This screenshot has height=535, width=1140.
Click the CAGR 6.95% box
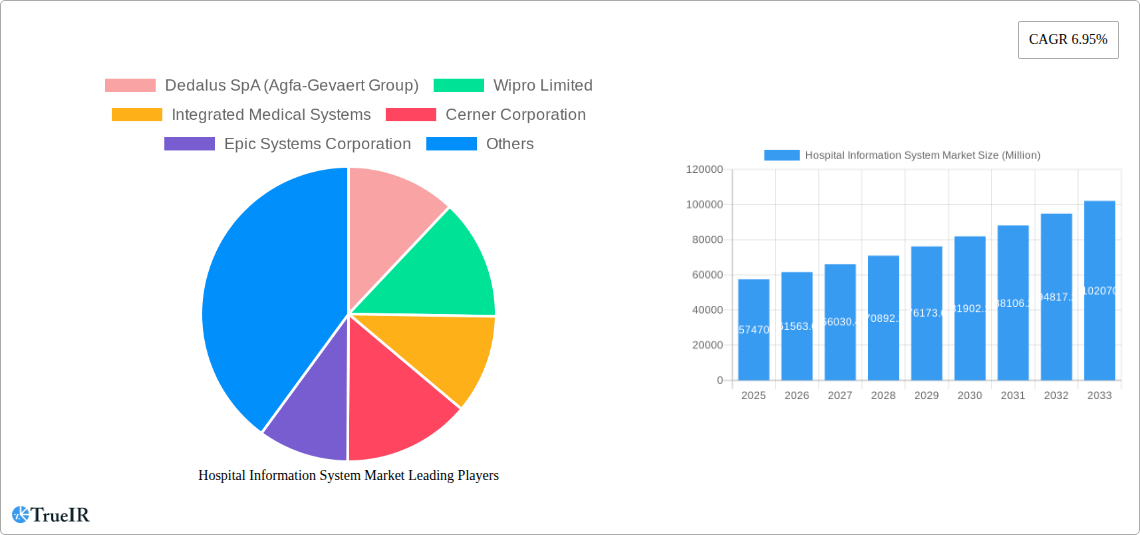[x=1068, y=40]
